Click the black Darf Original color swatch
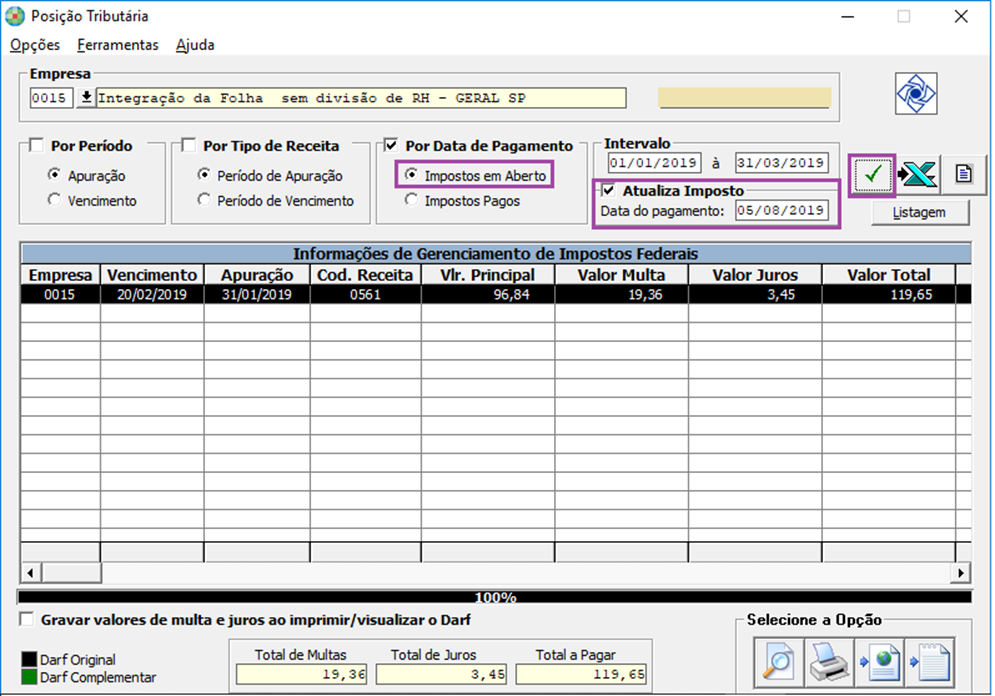This screenshot has height=696, width=995. point(29,659)
